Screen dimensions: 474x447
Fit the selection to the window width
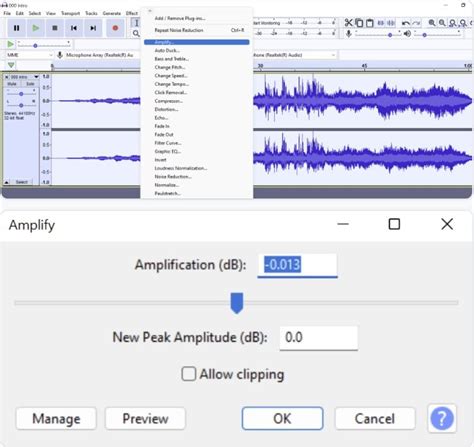click(453, 23)
